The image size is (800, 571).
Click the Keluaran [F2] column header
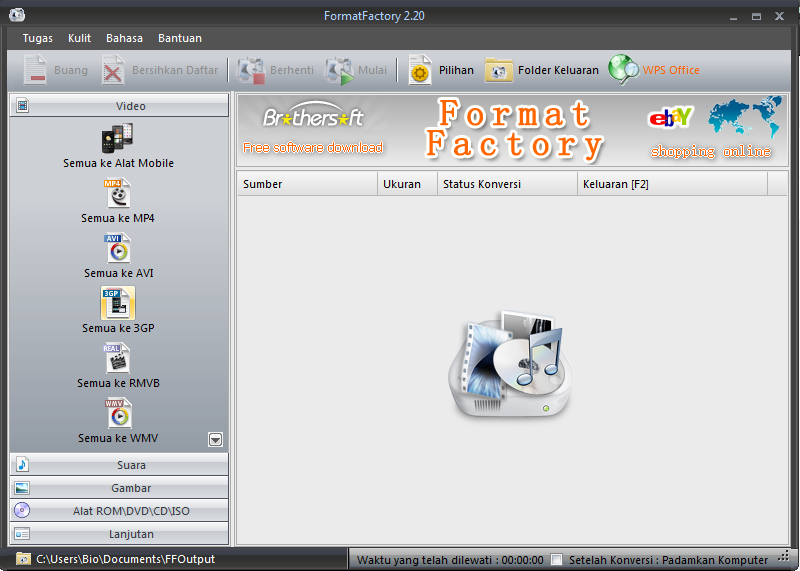coord(672,184)
